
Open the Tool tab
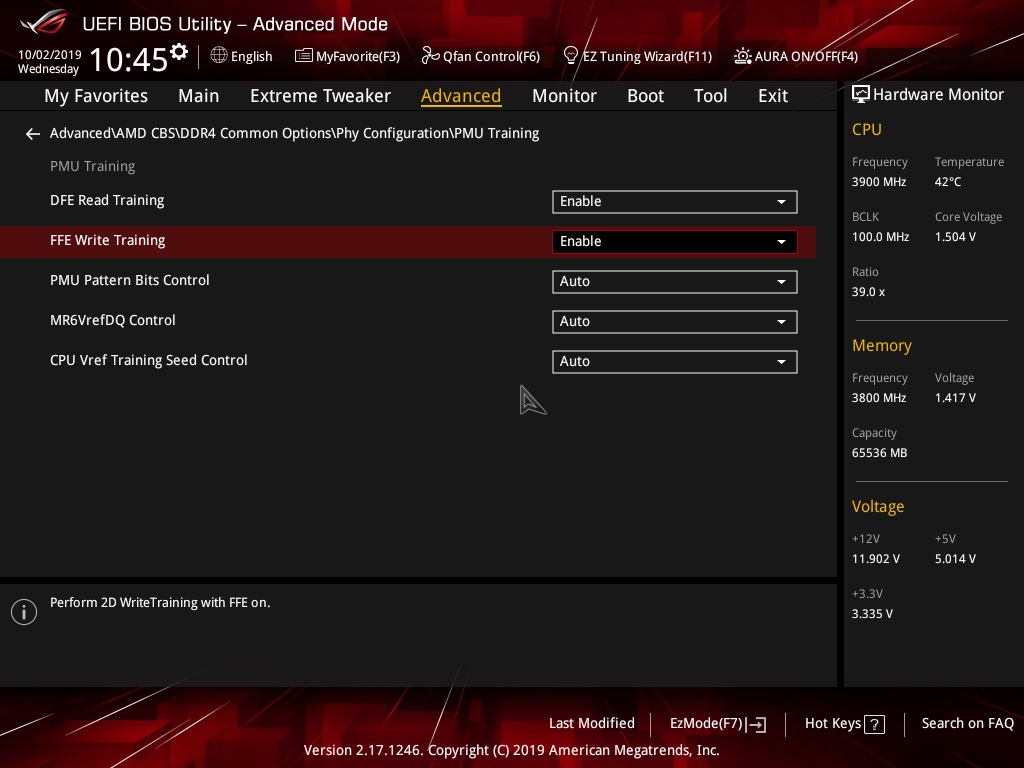710,96
